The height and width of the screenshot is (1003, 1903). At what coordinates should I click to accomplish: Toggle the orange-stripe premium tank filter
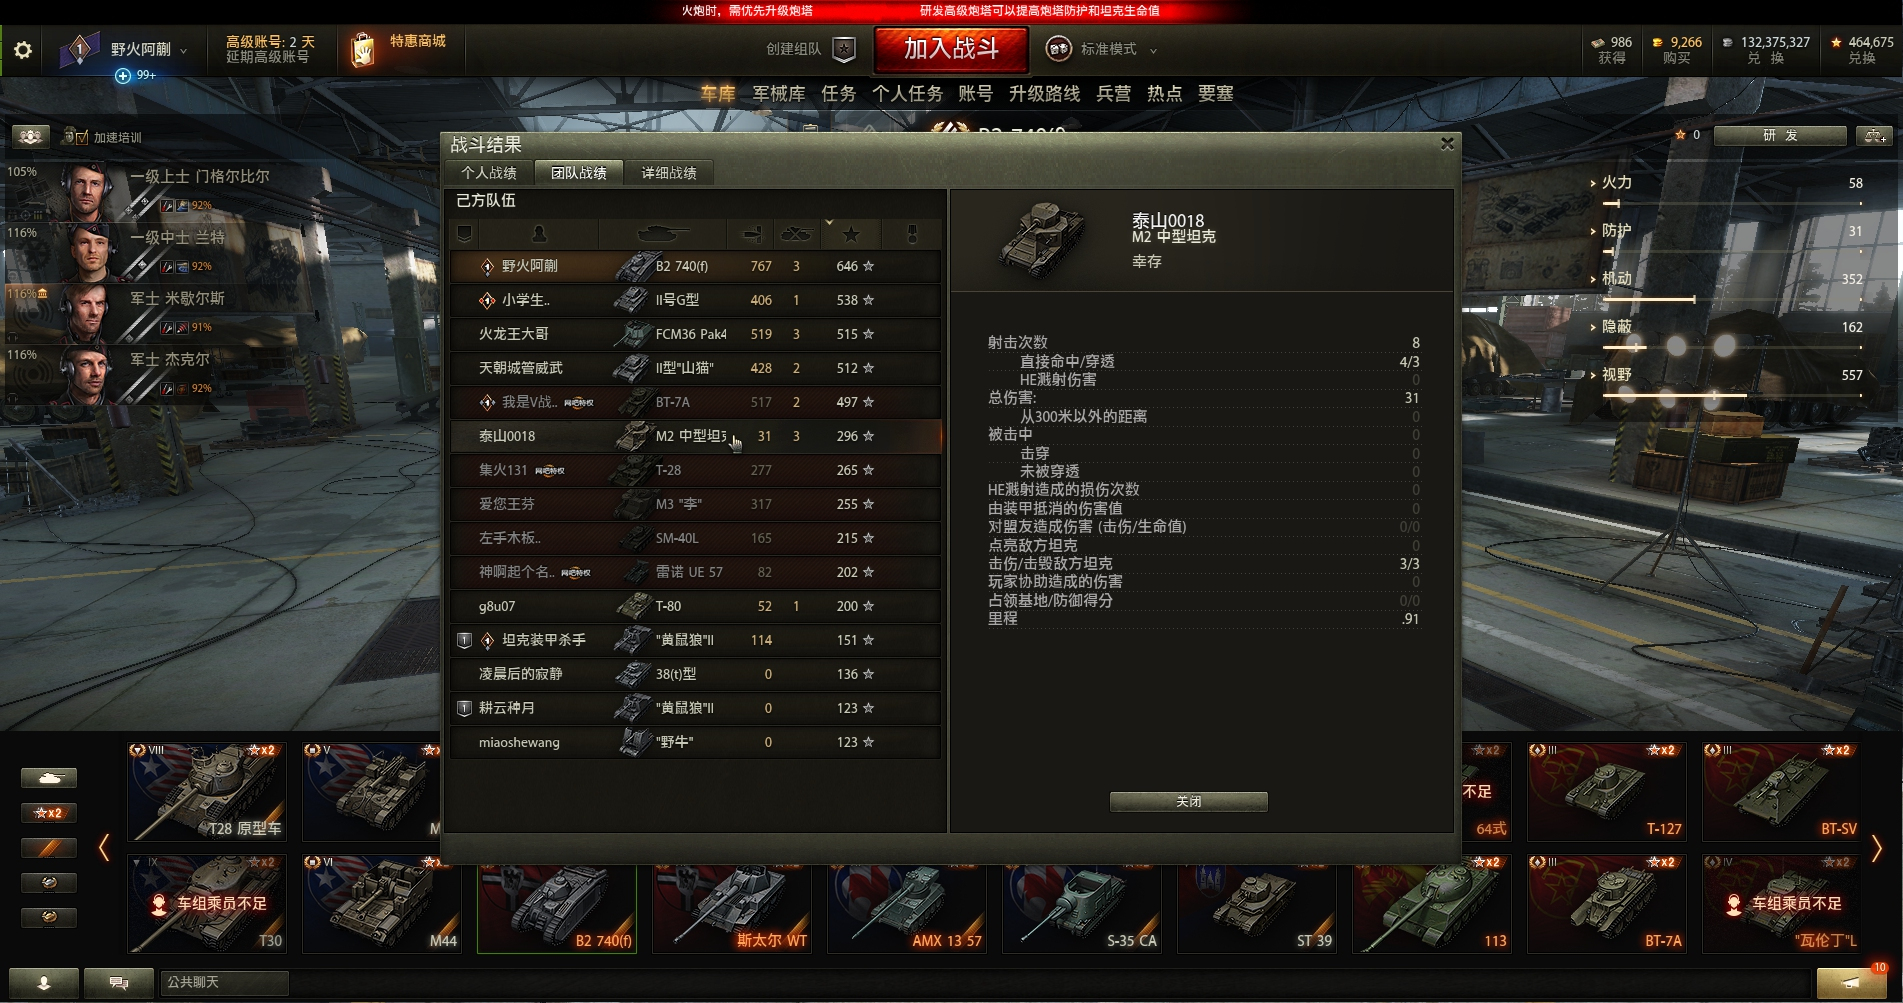(49, 848)
